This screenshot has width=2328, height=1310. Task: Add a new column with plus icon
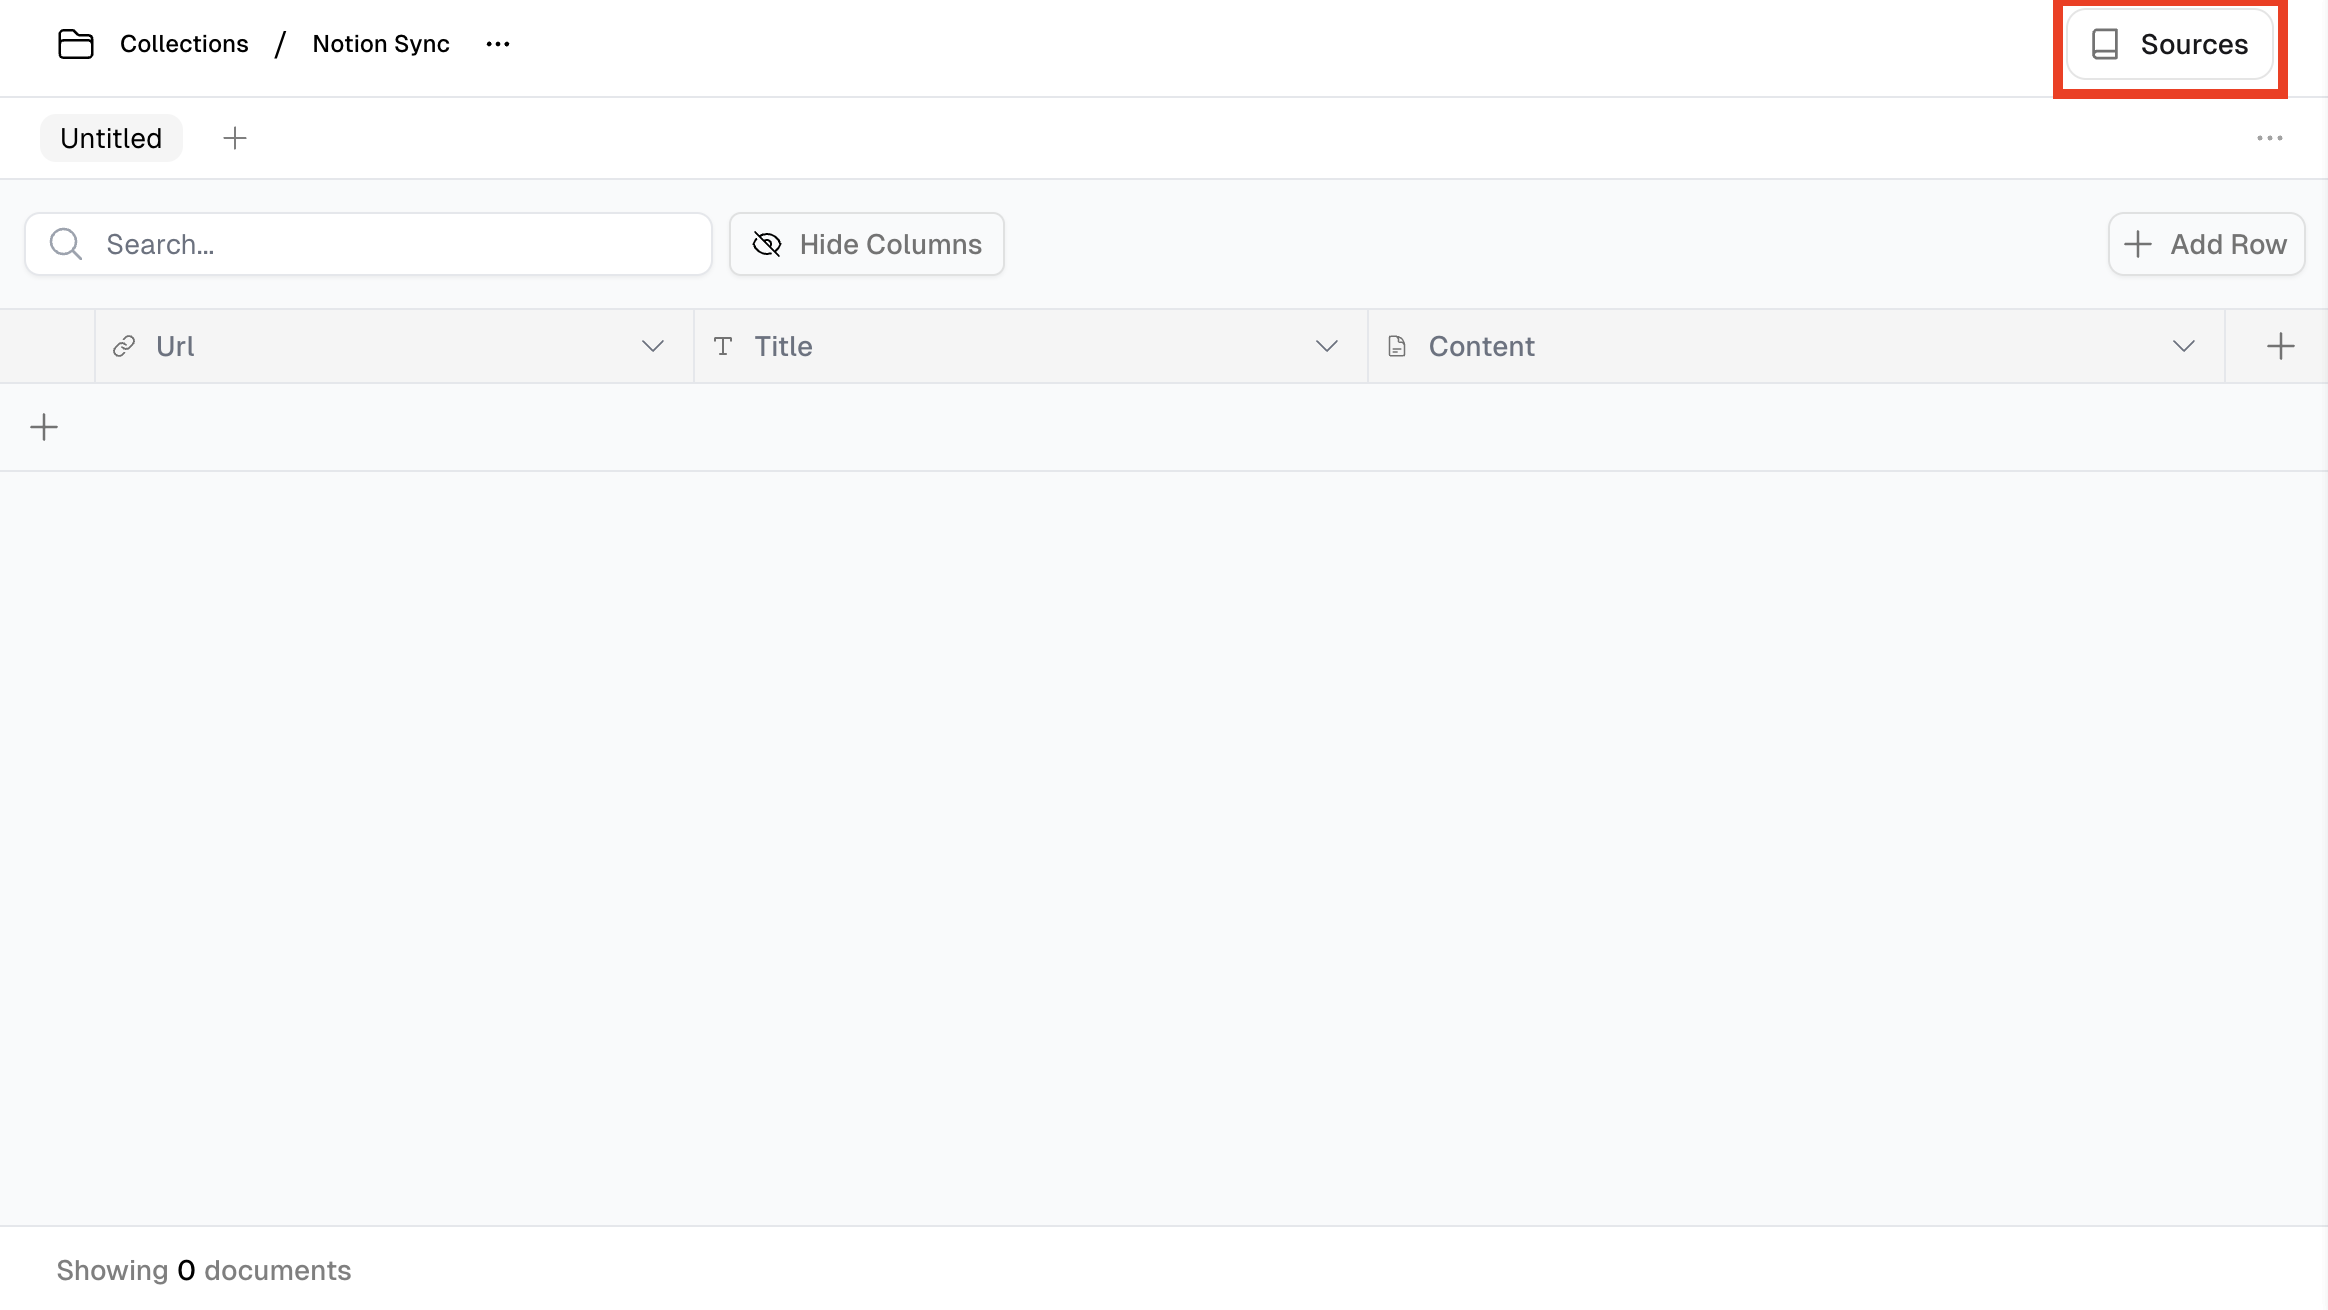coord(2280,346)
